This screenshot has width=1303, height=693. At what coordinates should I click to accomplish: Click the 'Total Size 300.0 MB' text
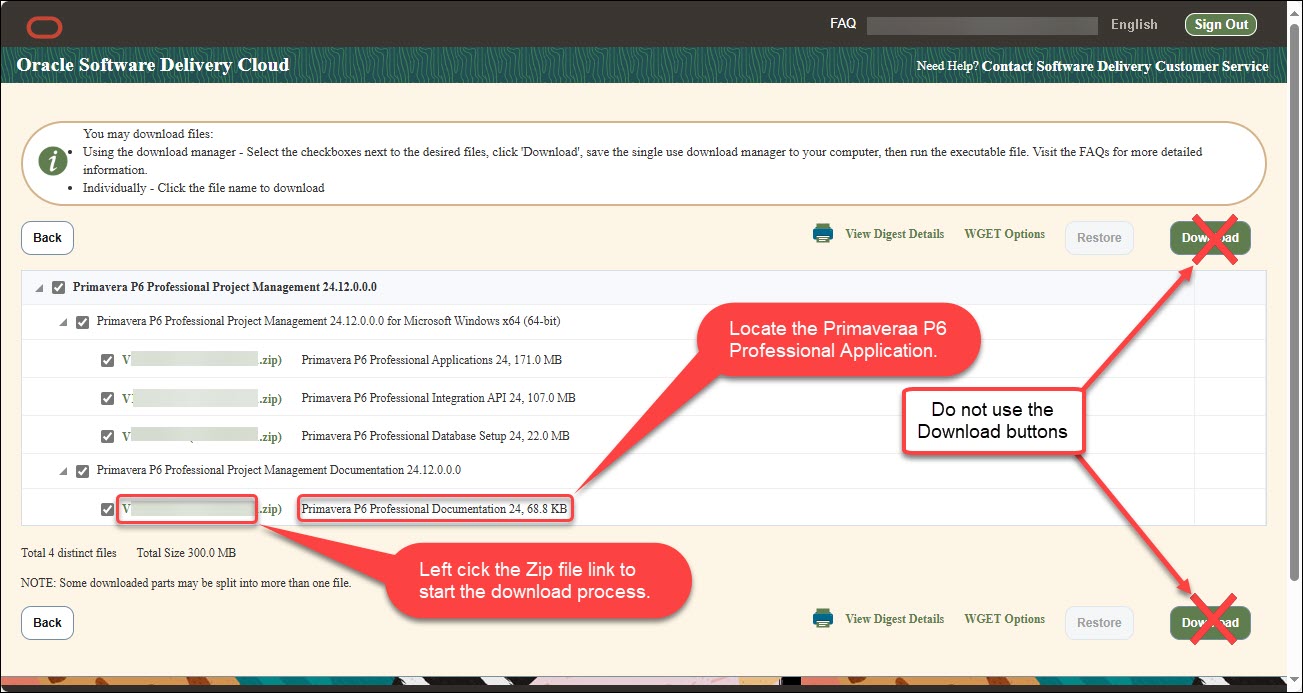click(186, 553)
